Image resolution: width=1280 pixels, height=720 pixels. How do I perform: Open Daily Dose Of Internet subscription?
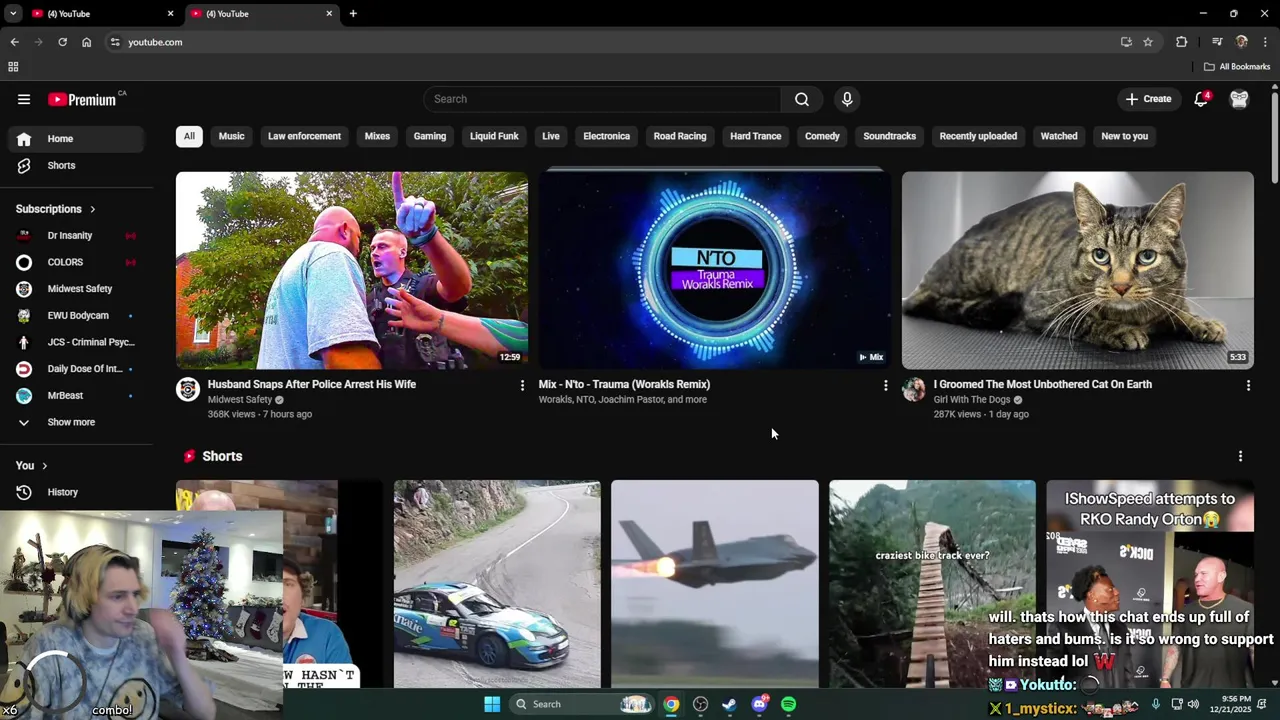(76, 369)
